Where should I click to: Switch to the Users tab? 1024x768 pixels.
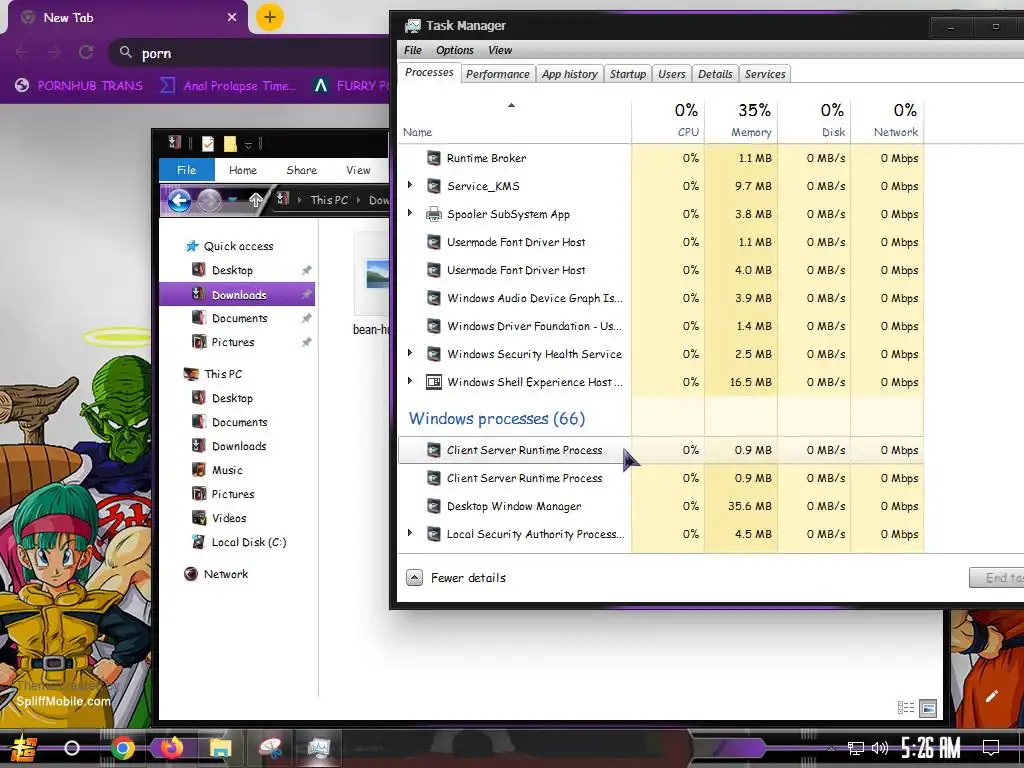tap(671, 74)
